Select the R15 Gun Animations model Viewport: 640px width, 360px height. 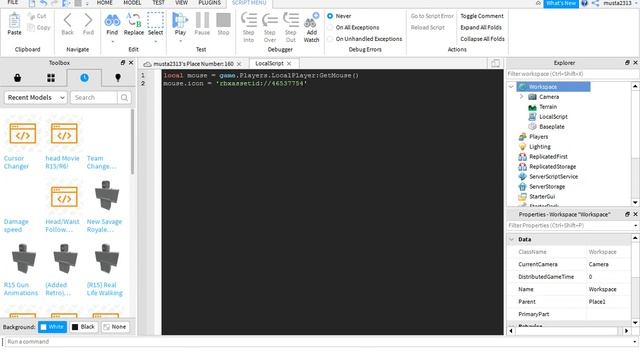click(x=23, y=259)
